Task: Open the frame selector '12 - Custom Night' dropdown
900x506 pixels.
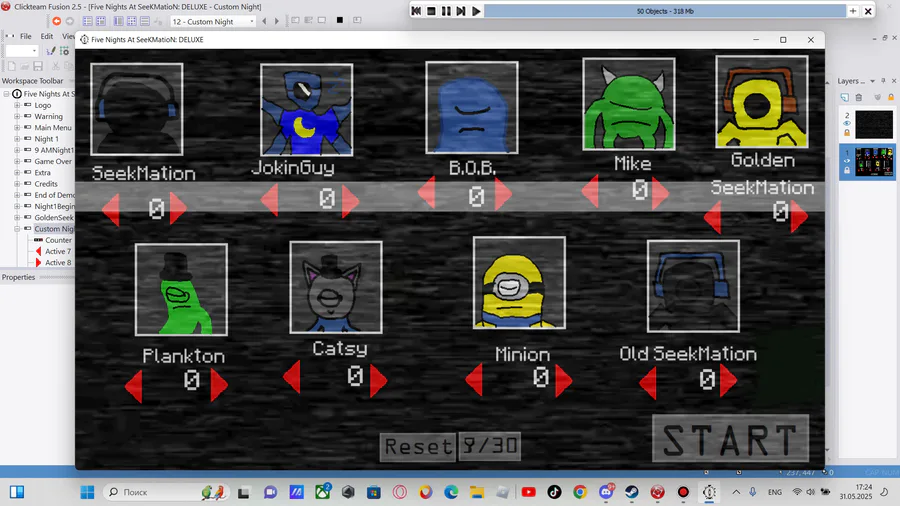Action: 251,21
